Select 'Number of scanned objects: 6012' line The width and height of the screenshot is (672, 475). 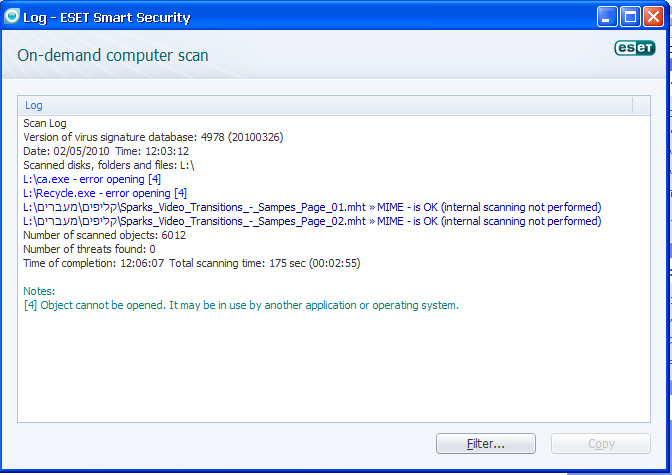click(104, 235)
